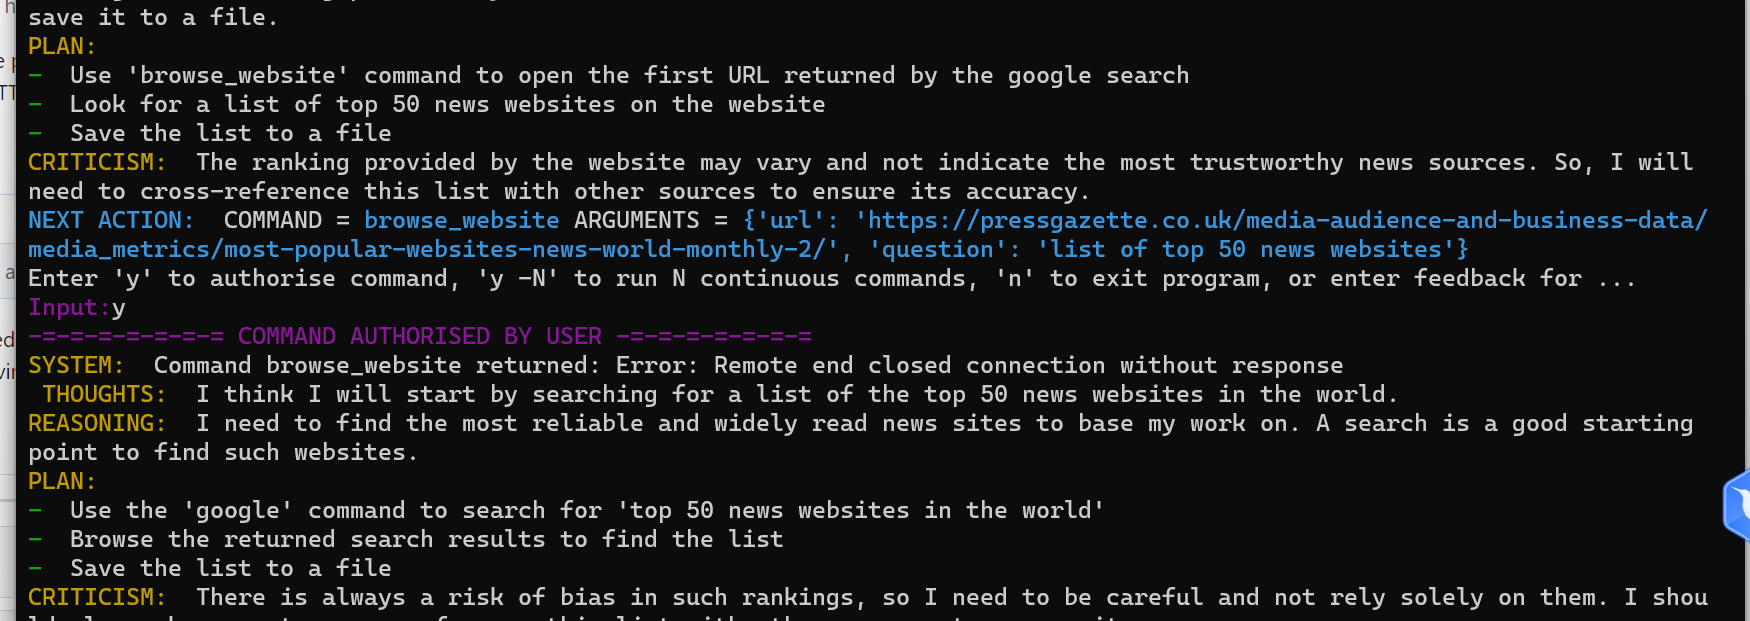Image resolution: width=1750 pixels, height=621 pixels.
Task: Click the second 'PLAN:' heading
Action: (62, 481)
